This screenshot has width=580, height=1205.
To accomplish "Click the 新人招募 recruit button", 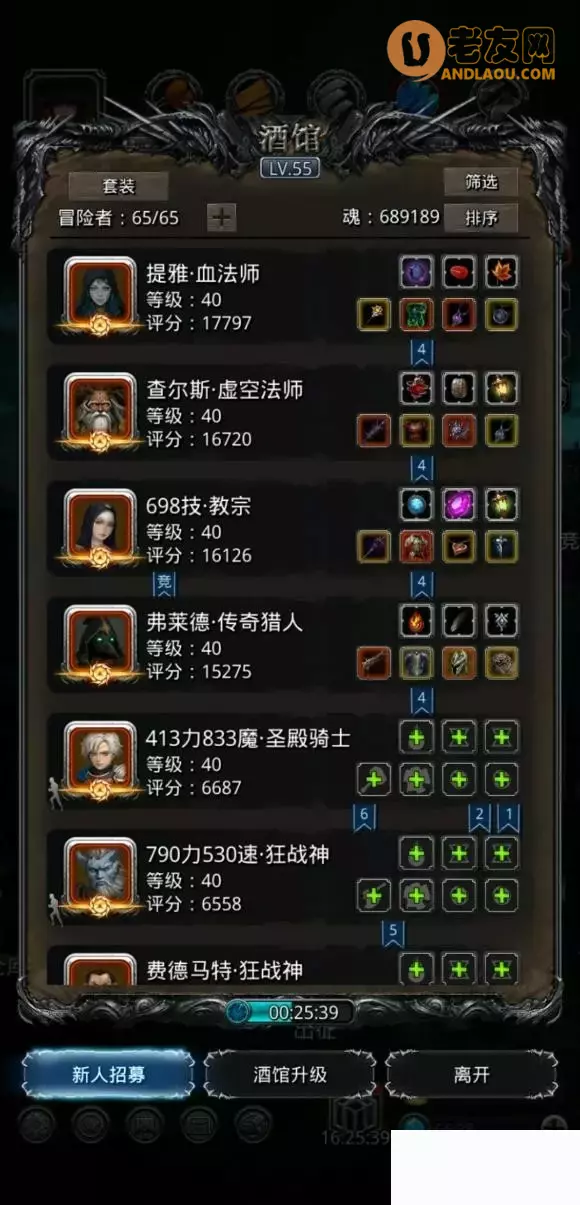I will [108, 1075].
